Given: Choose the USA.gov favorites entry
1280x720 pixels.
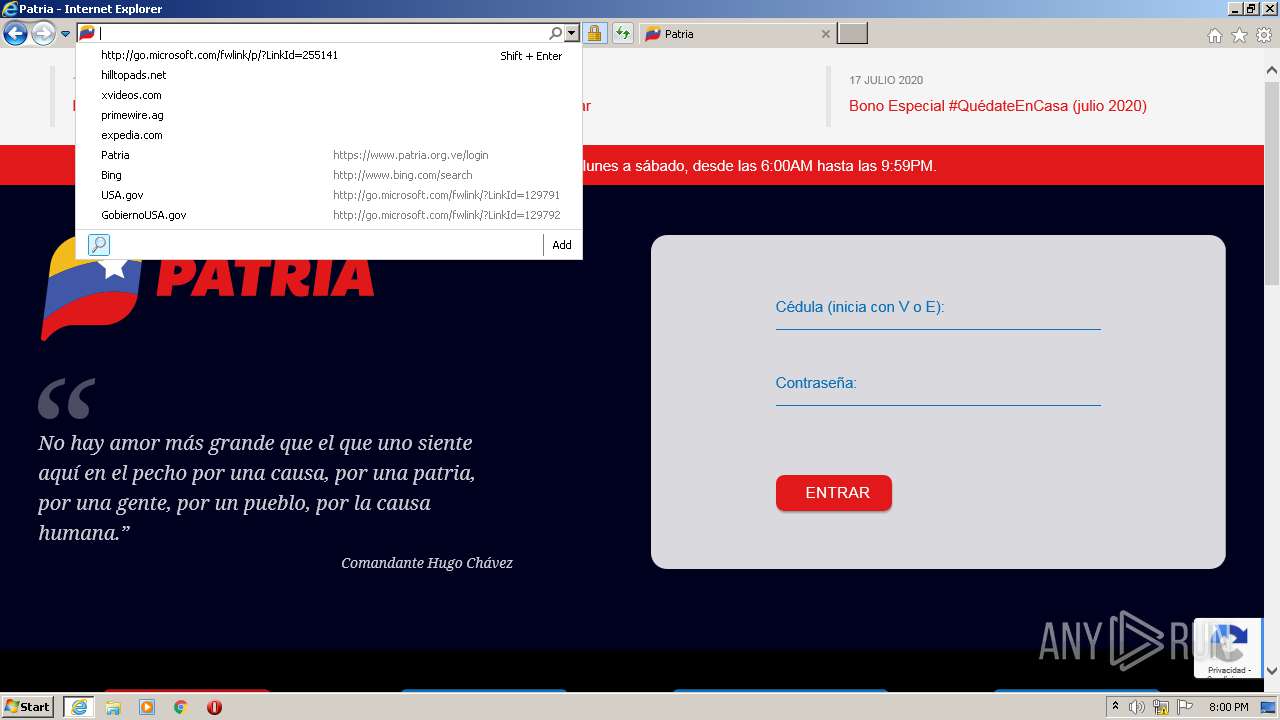Looking at the screenshot, I should tap(329, 195).
